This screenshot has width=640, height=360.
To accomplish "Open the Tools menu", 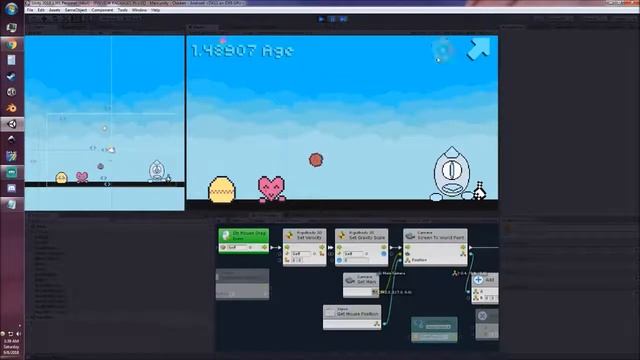I will [122, 10].
